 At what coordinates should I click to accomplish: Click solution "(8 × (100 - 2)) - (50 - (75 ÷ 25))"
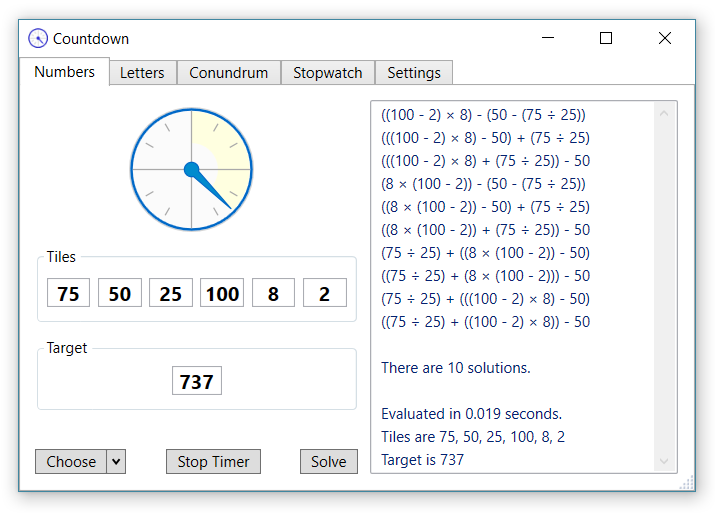click(483, 184)
